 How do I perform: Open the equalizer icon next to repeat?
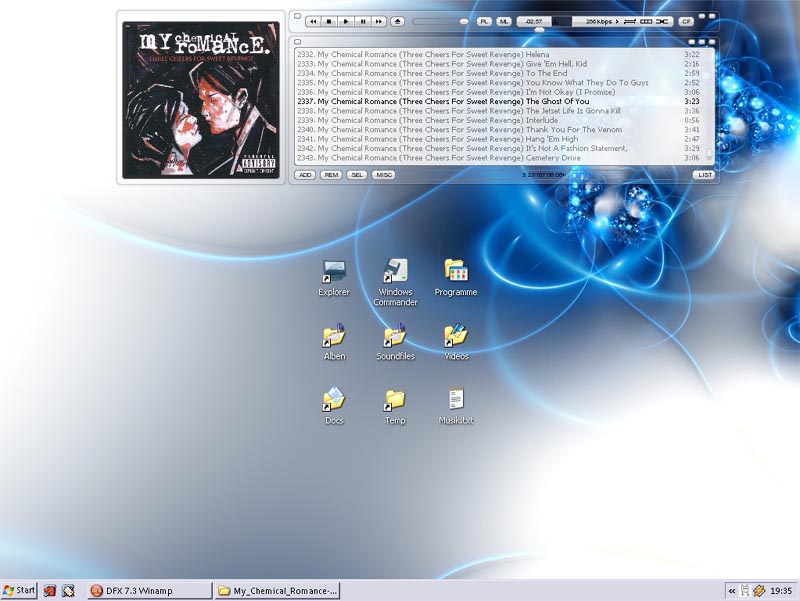[x=646, y=21]
